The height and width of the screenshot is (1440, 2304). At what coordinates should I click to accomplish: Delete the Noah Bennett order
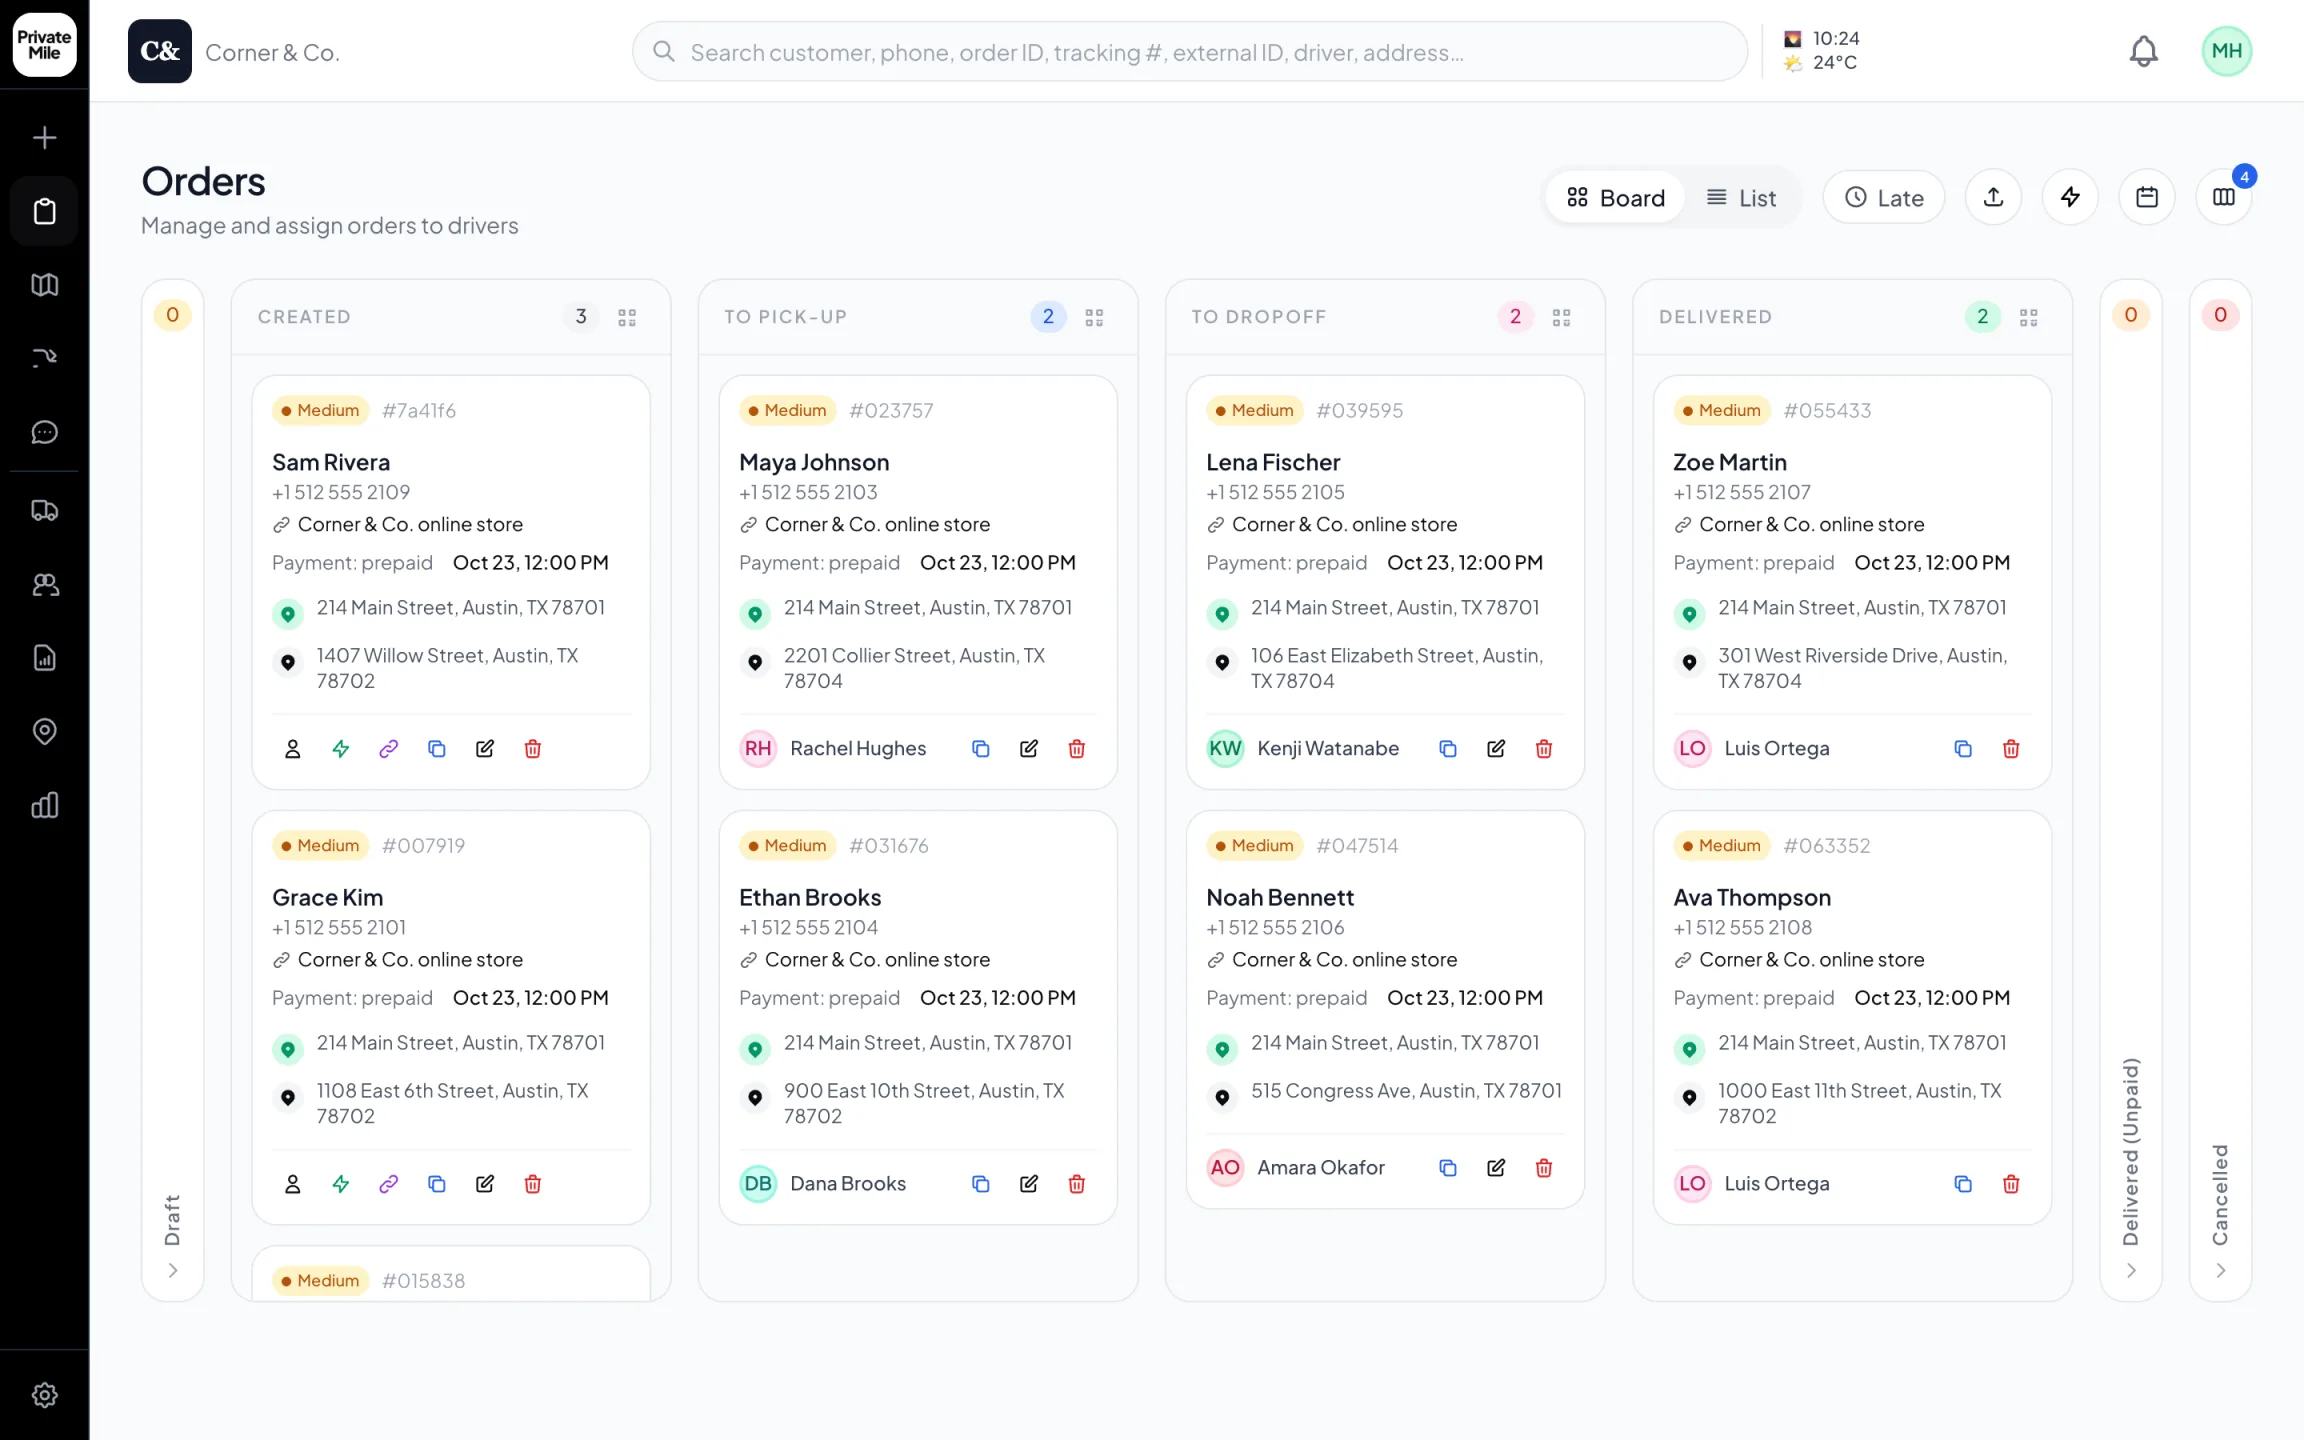coord(1543,1168)
